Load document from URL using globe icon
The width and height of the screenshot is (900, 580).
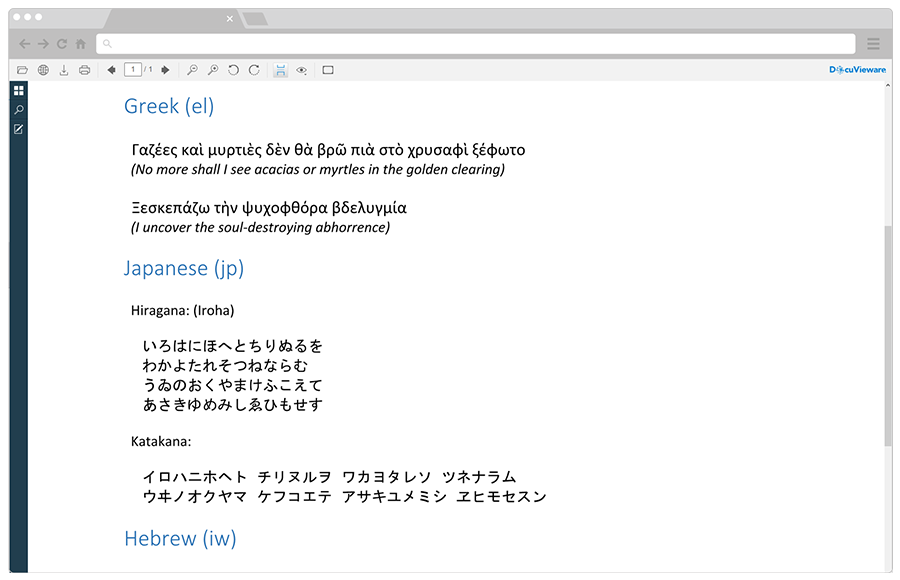pos(43,70)
